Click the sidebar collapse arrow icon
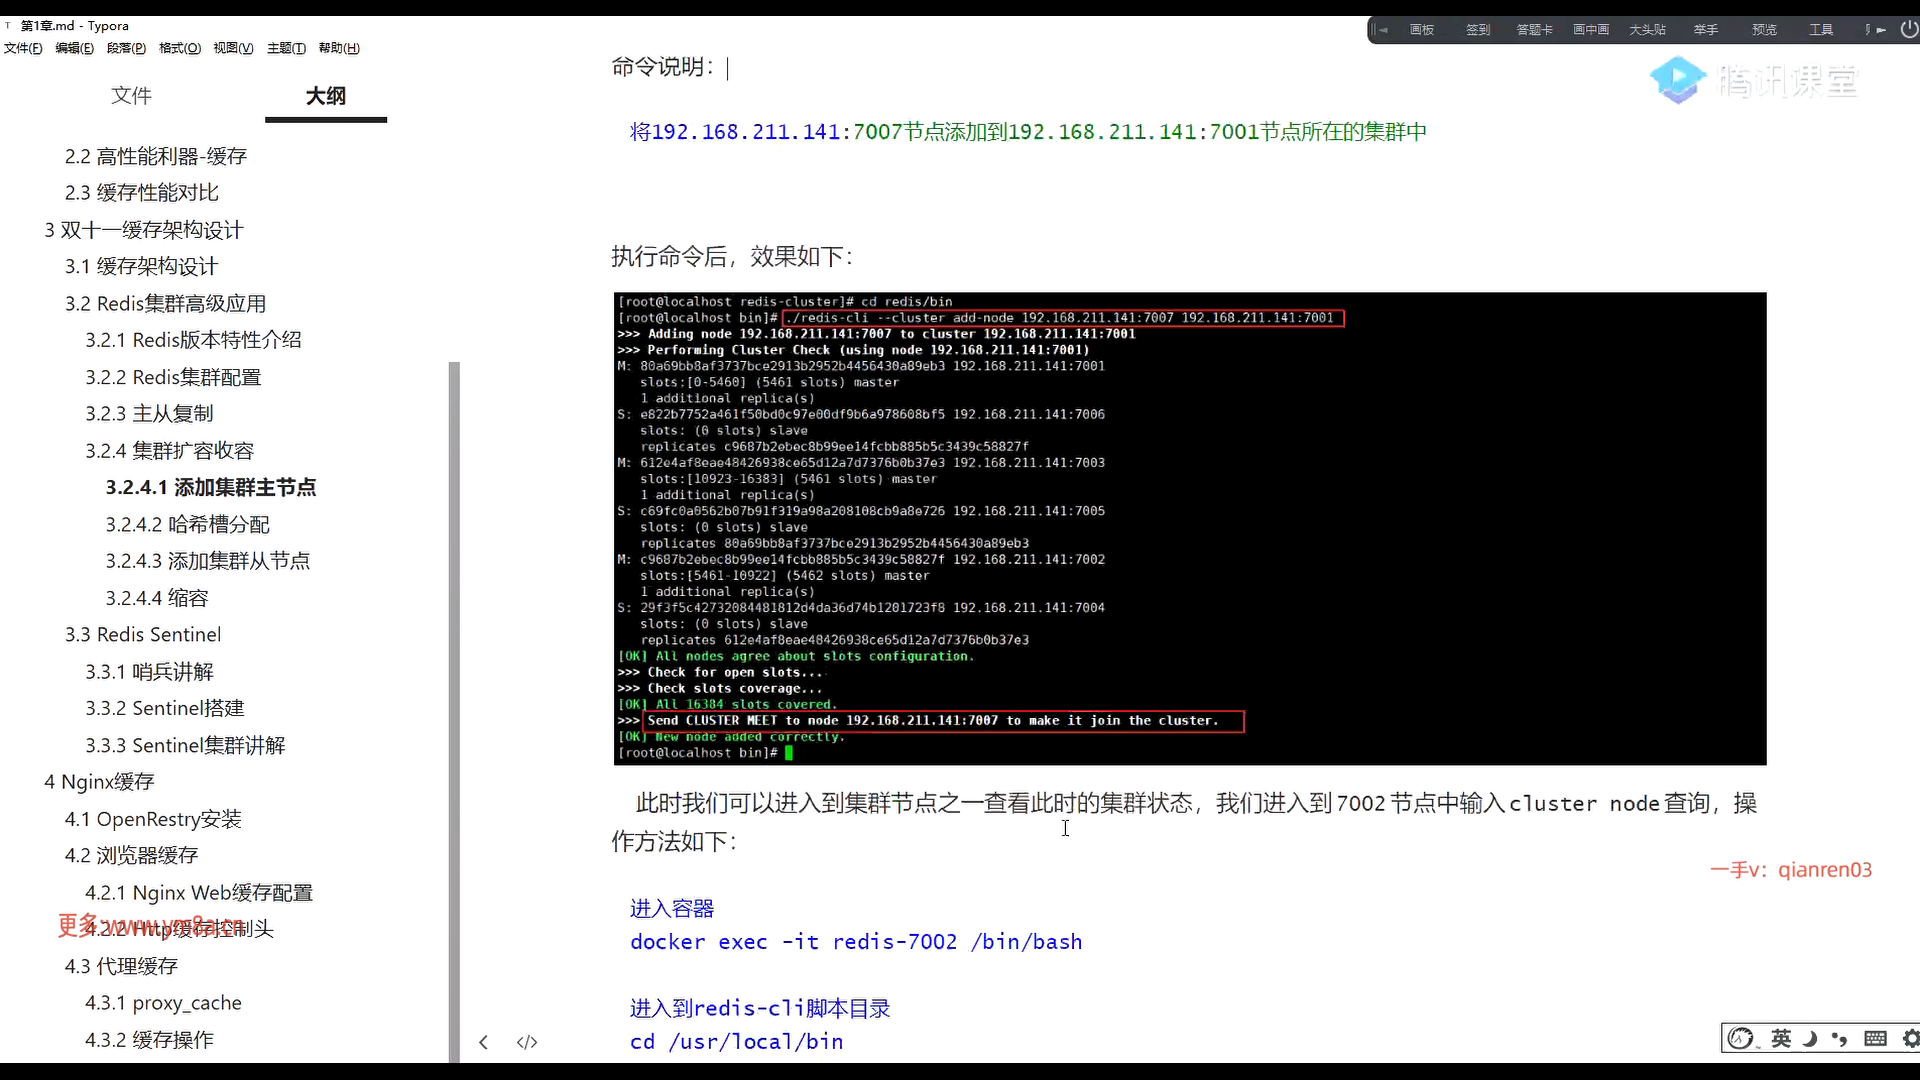This screenshot has height=1080, width=1920. click(483, 1042)
